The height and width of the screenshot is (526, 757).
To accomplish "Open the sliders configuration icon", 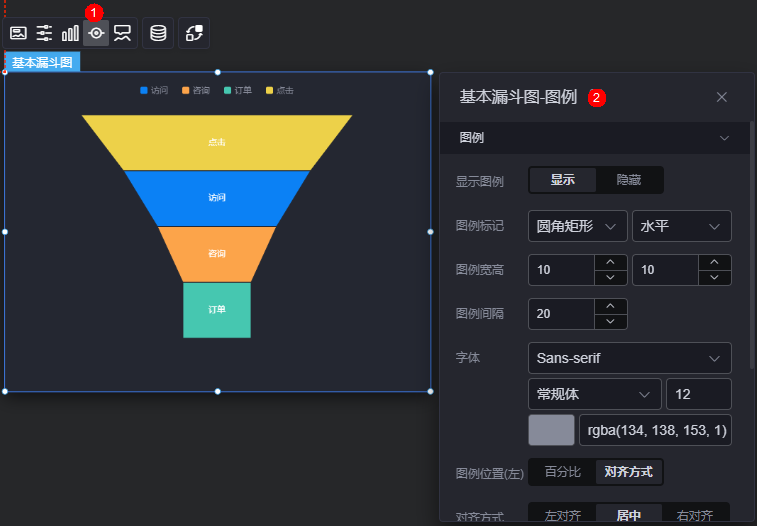I will pos(44,33).
